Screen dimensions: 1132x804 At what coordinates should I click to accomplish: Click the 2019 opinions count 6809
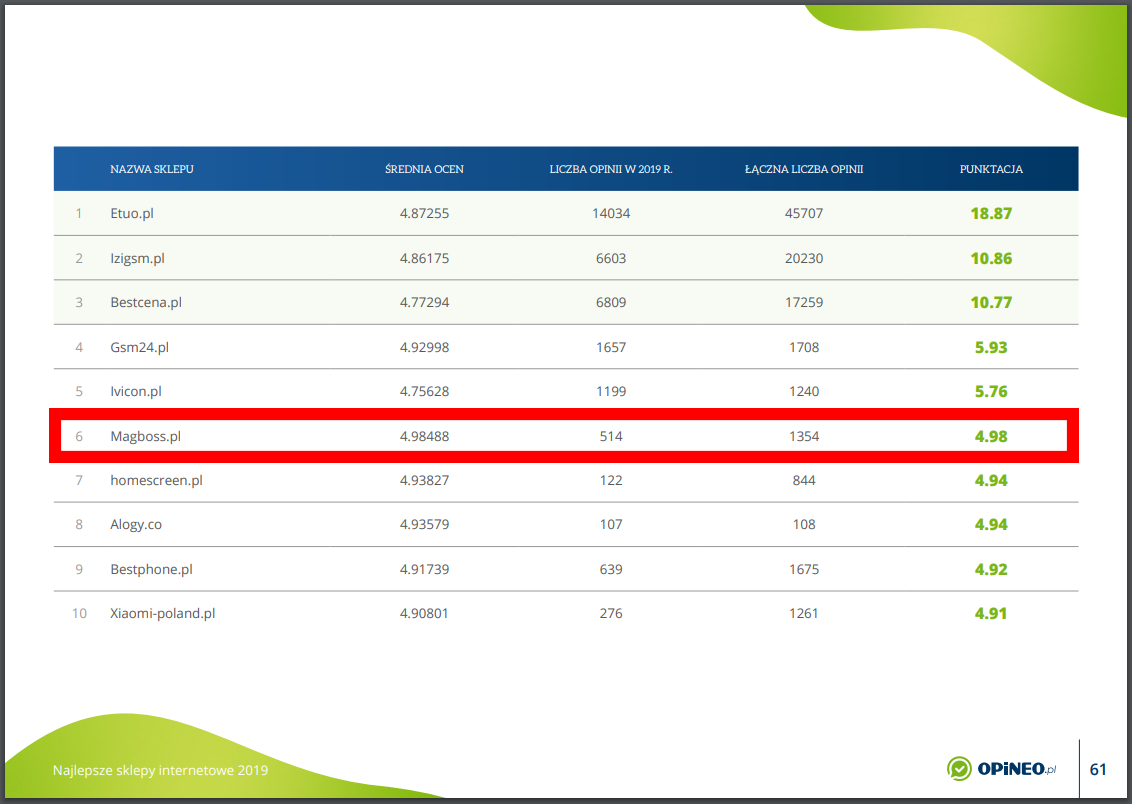pyautogui.click(x=611, y=302)
